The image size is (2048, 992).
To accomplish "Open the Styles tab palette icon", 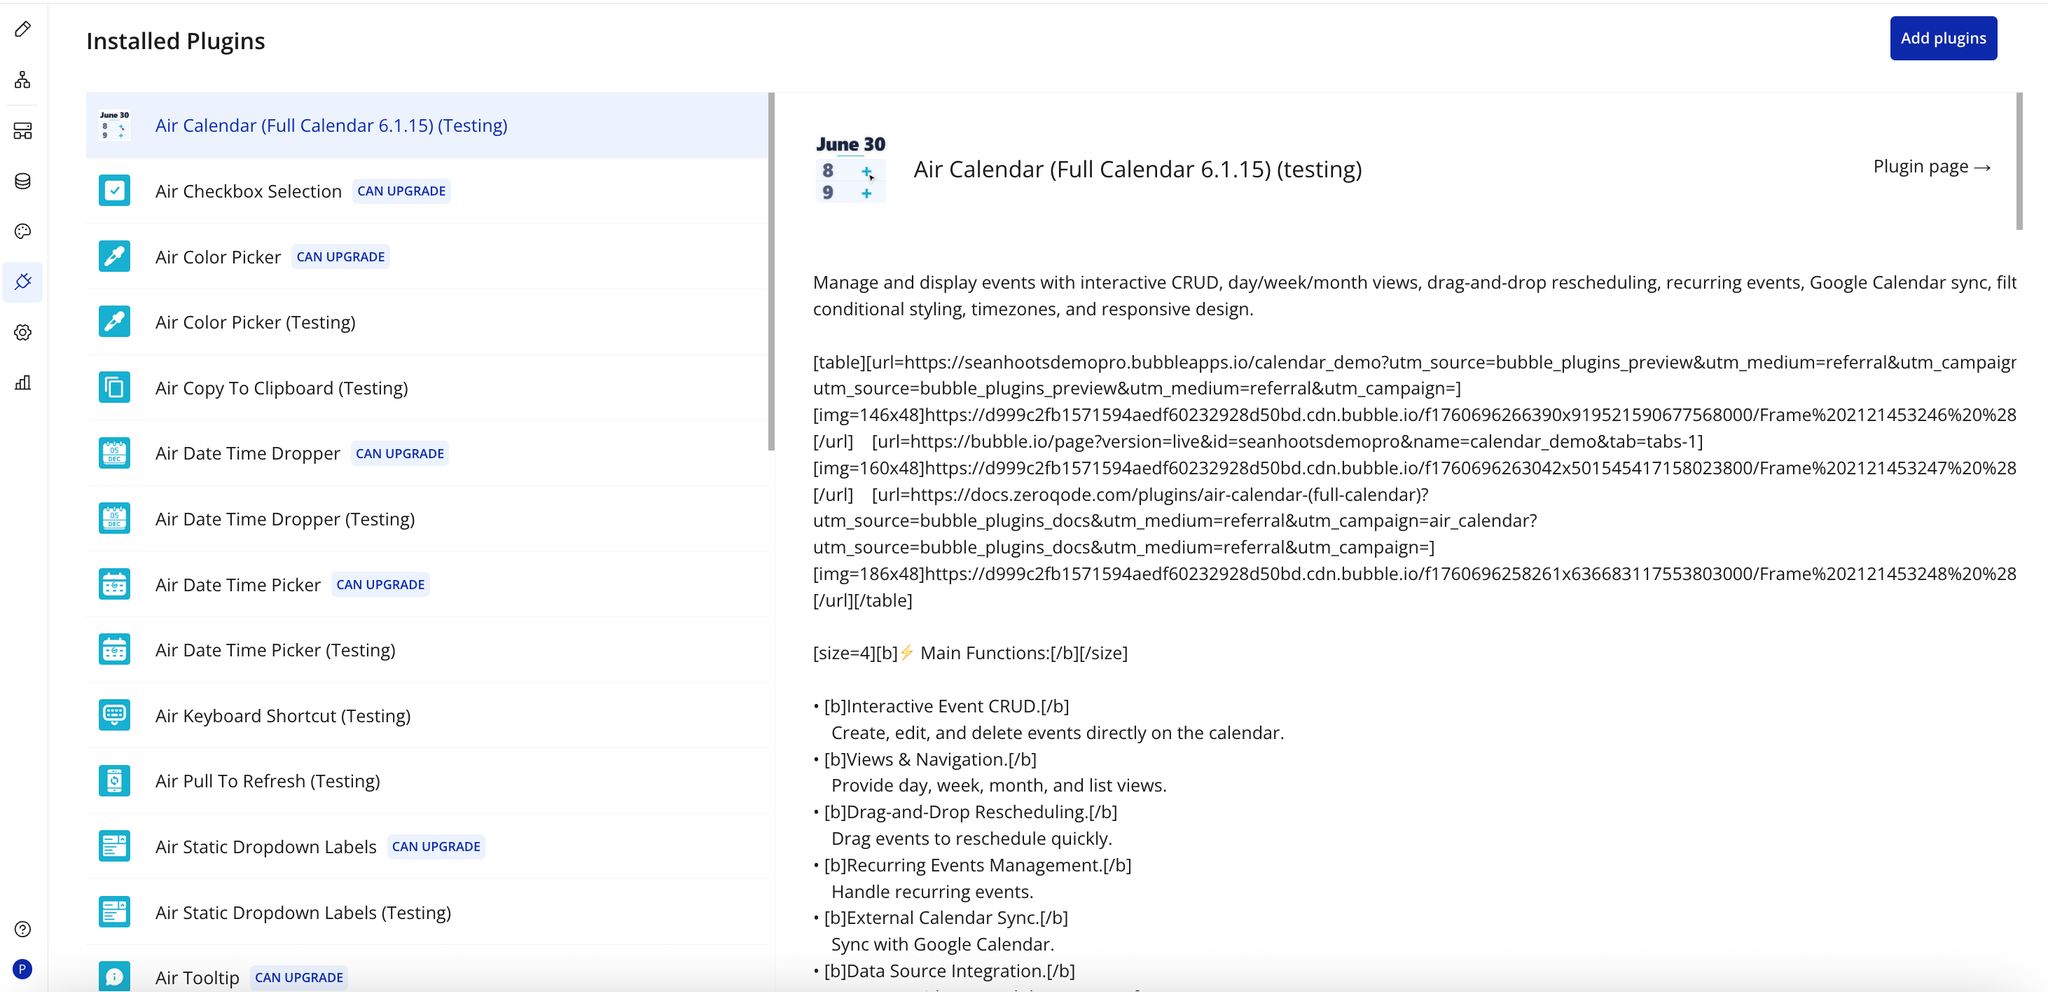I will click(23, 232).
